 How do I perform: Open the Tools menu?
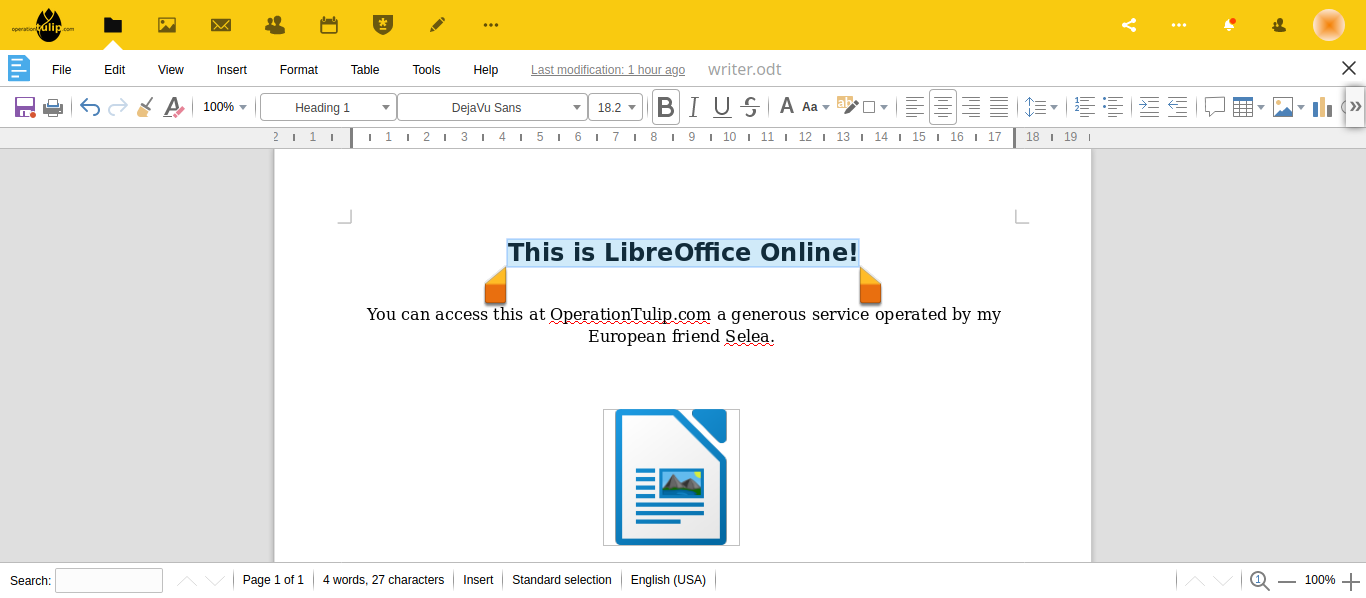427,70
